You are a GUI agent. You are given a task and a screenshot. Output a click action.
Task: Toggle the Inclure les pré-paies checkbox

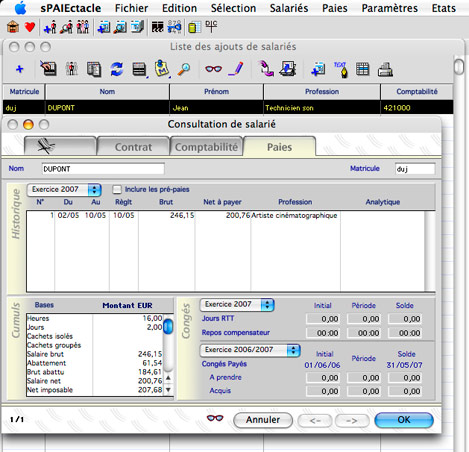pyautogui.click(x=117, y=190)
